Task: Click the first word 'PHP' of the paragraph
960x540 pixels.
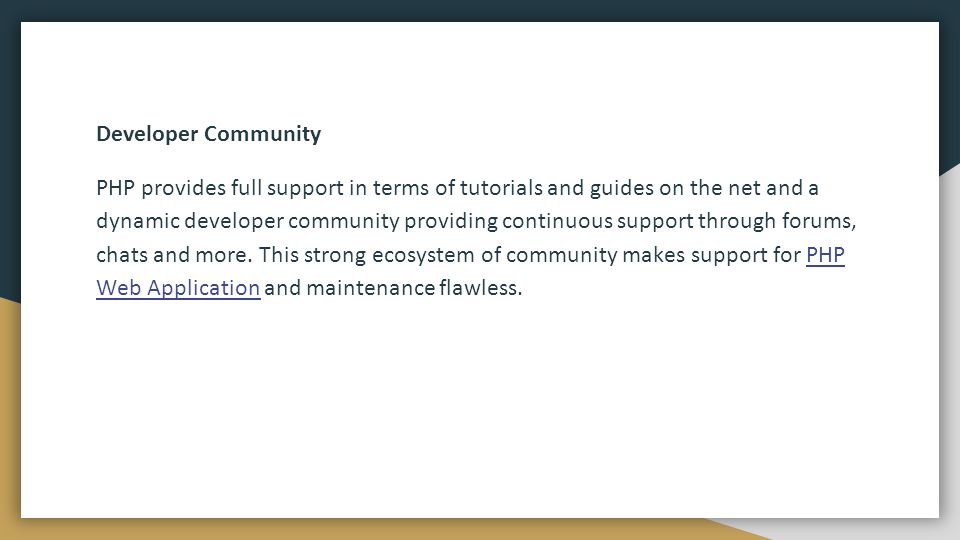Action: pyautogui.click(x=115, y=187)
